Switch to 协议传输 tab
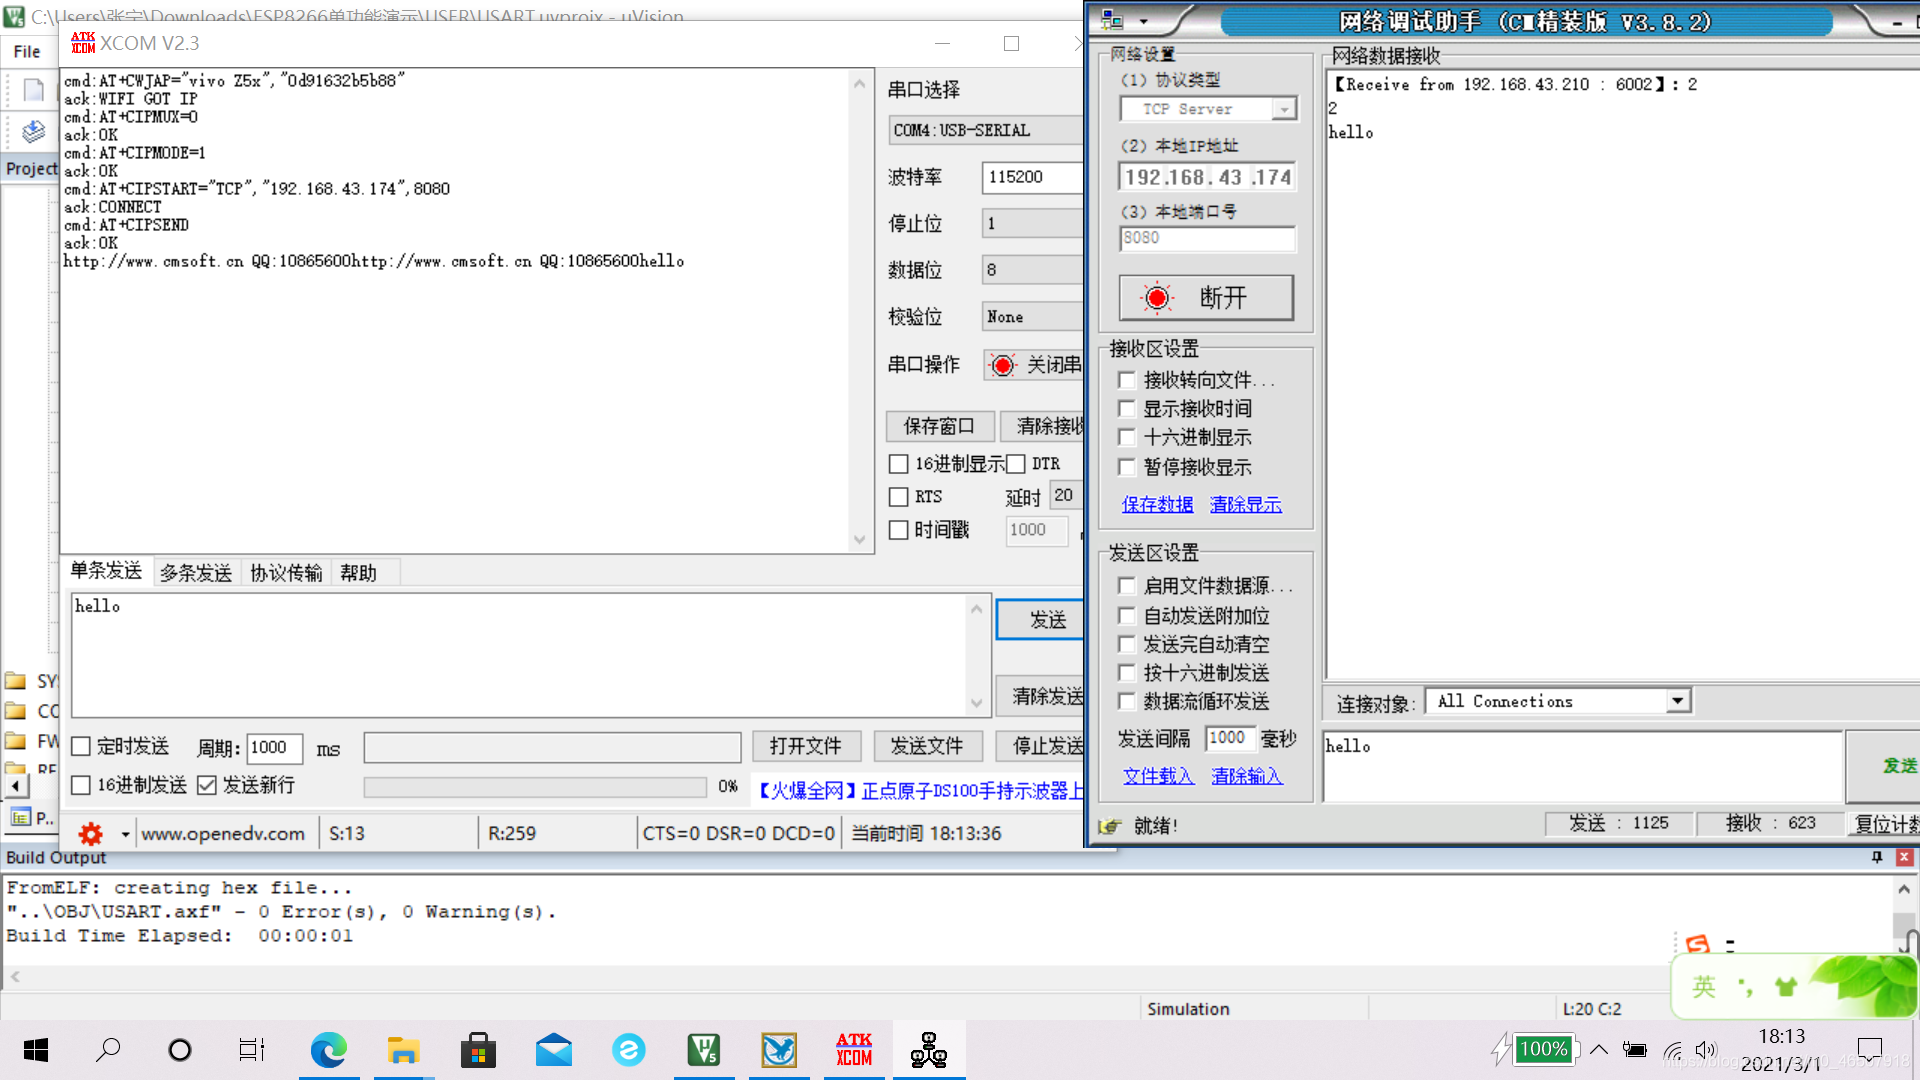Viewport: 1920px width, 1080px height. [286, 573]
